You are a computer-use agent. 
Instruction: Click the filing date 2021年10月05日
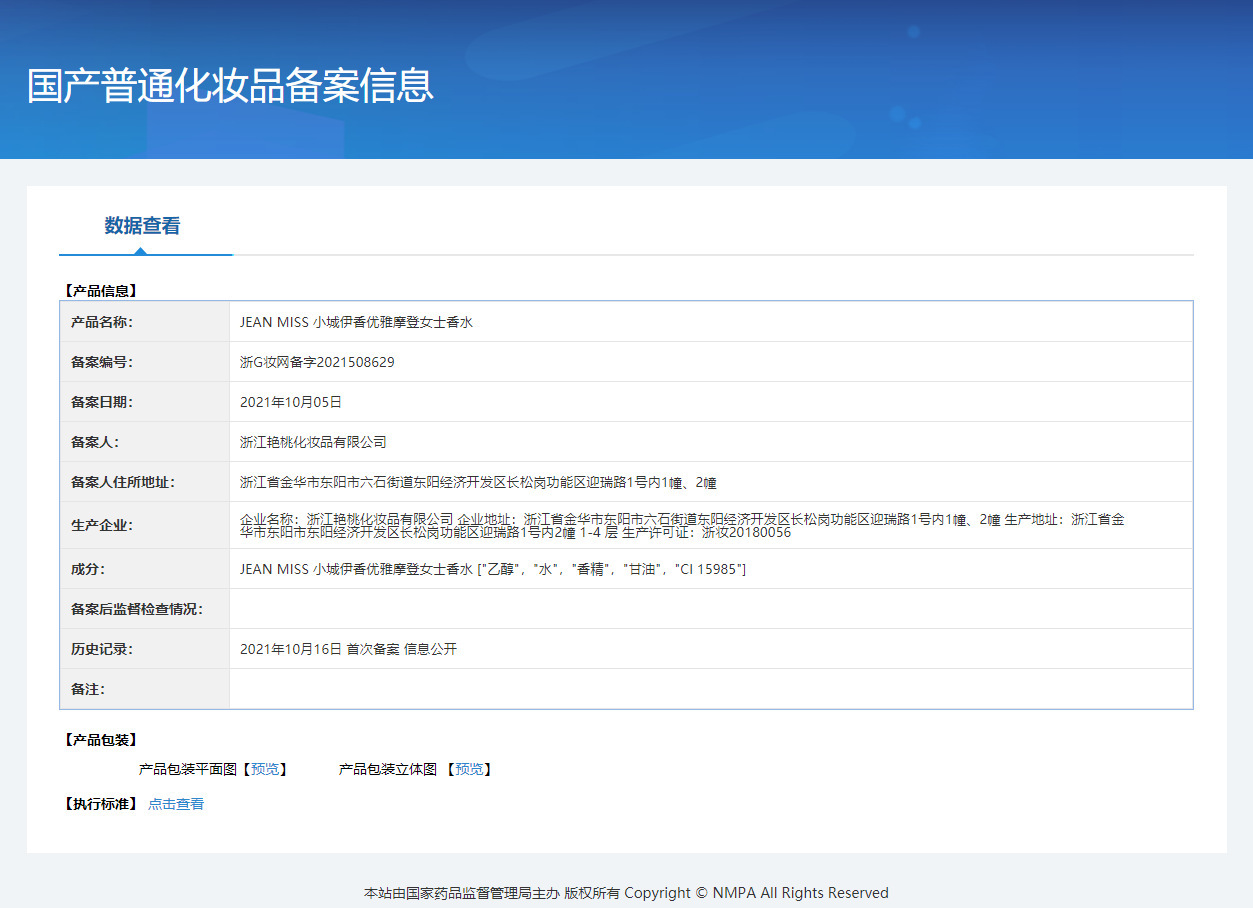pos(291,402)
